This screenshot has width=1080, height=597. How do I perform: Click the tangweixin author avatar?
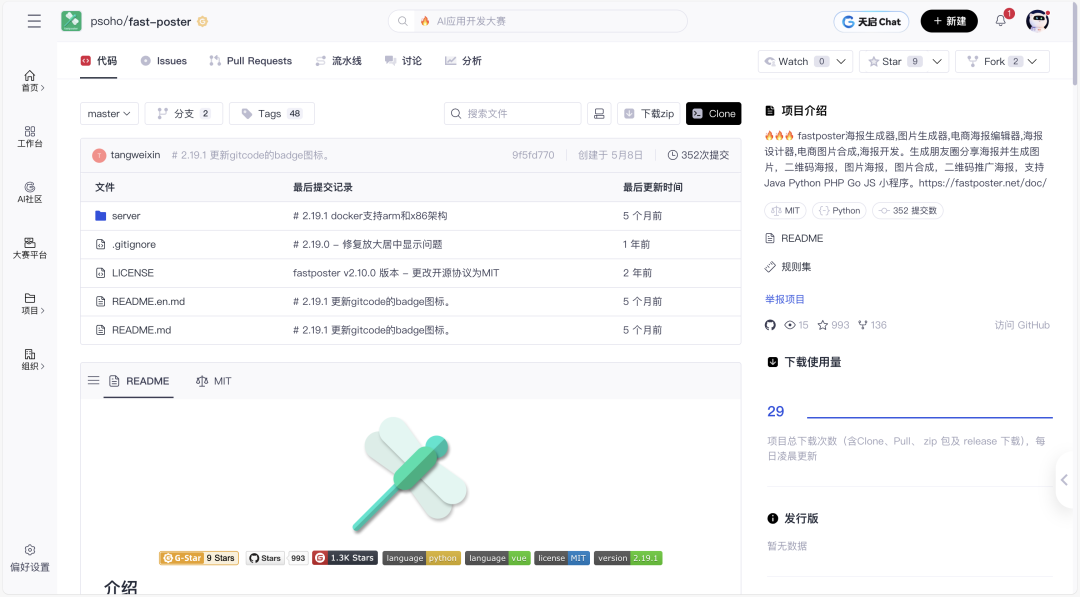[99, 155]
